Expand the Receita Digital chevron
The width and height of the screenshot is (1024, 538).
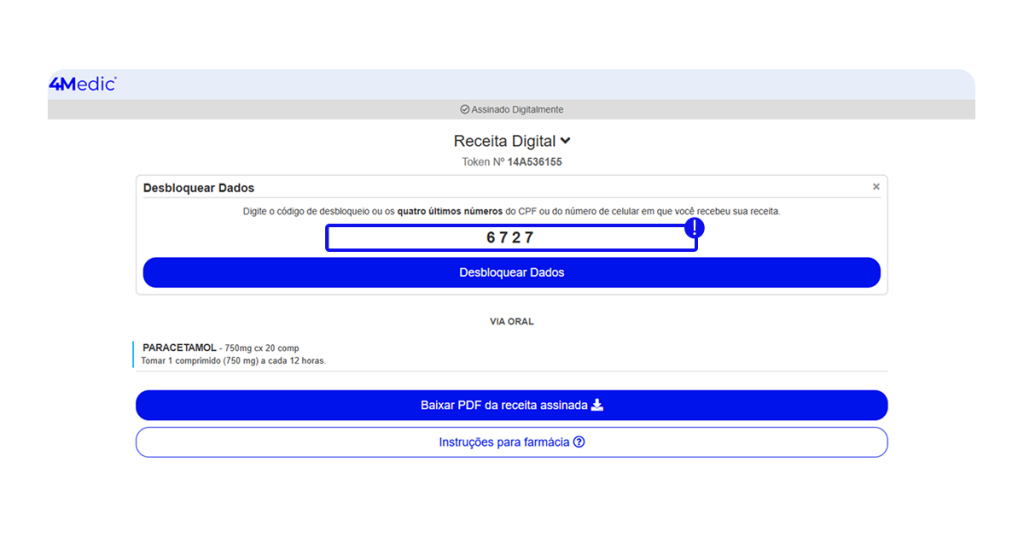point(566,142)
